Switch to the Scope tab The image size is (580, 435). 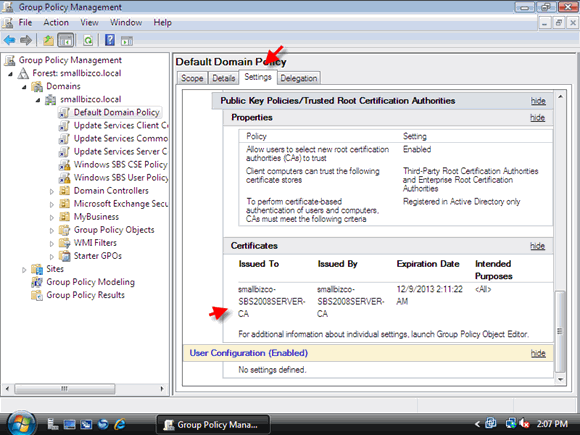(x=192, y=78)
